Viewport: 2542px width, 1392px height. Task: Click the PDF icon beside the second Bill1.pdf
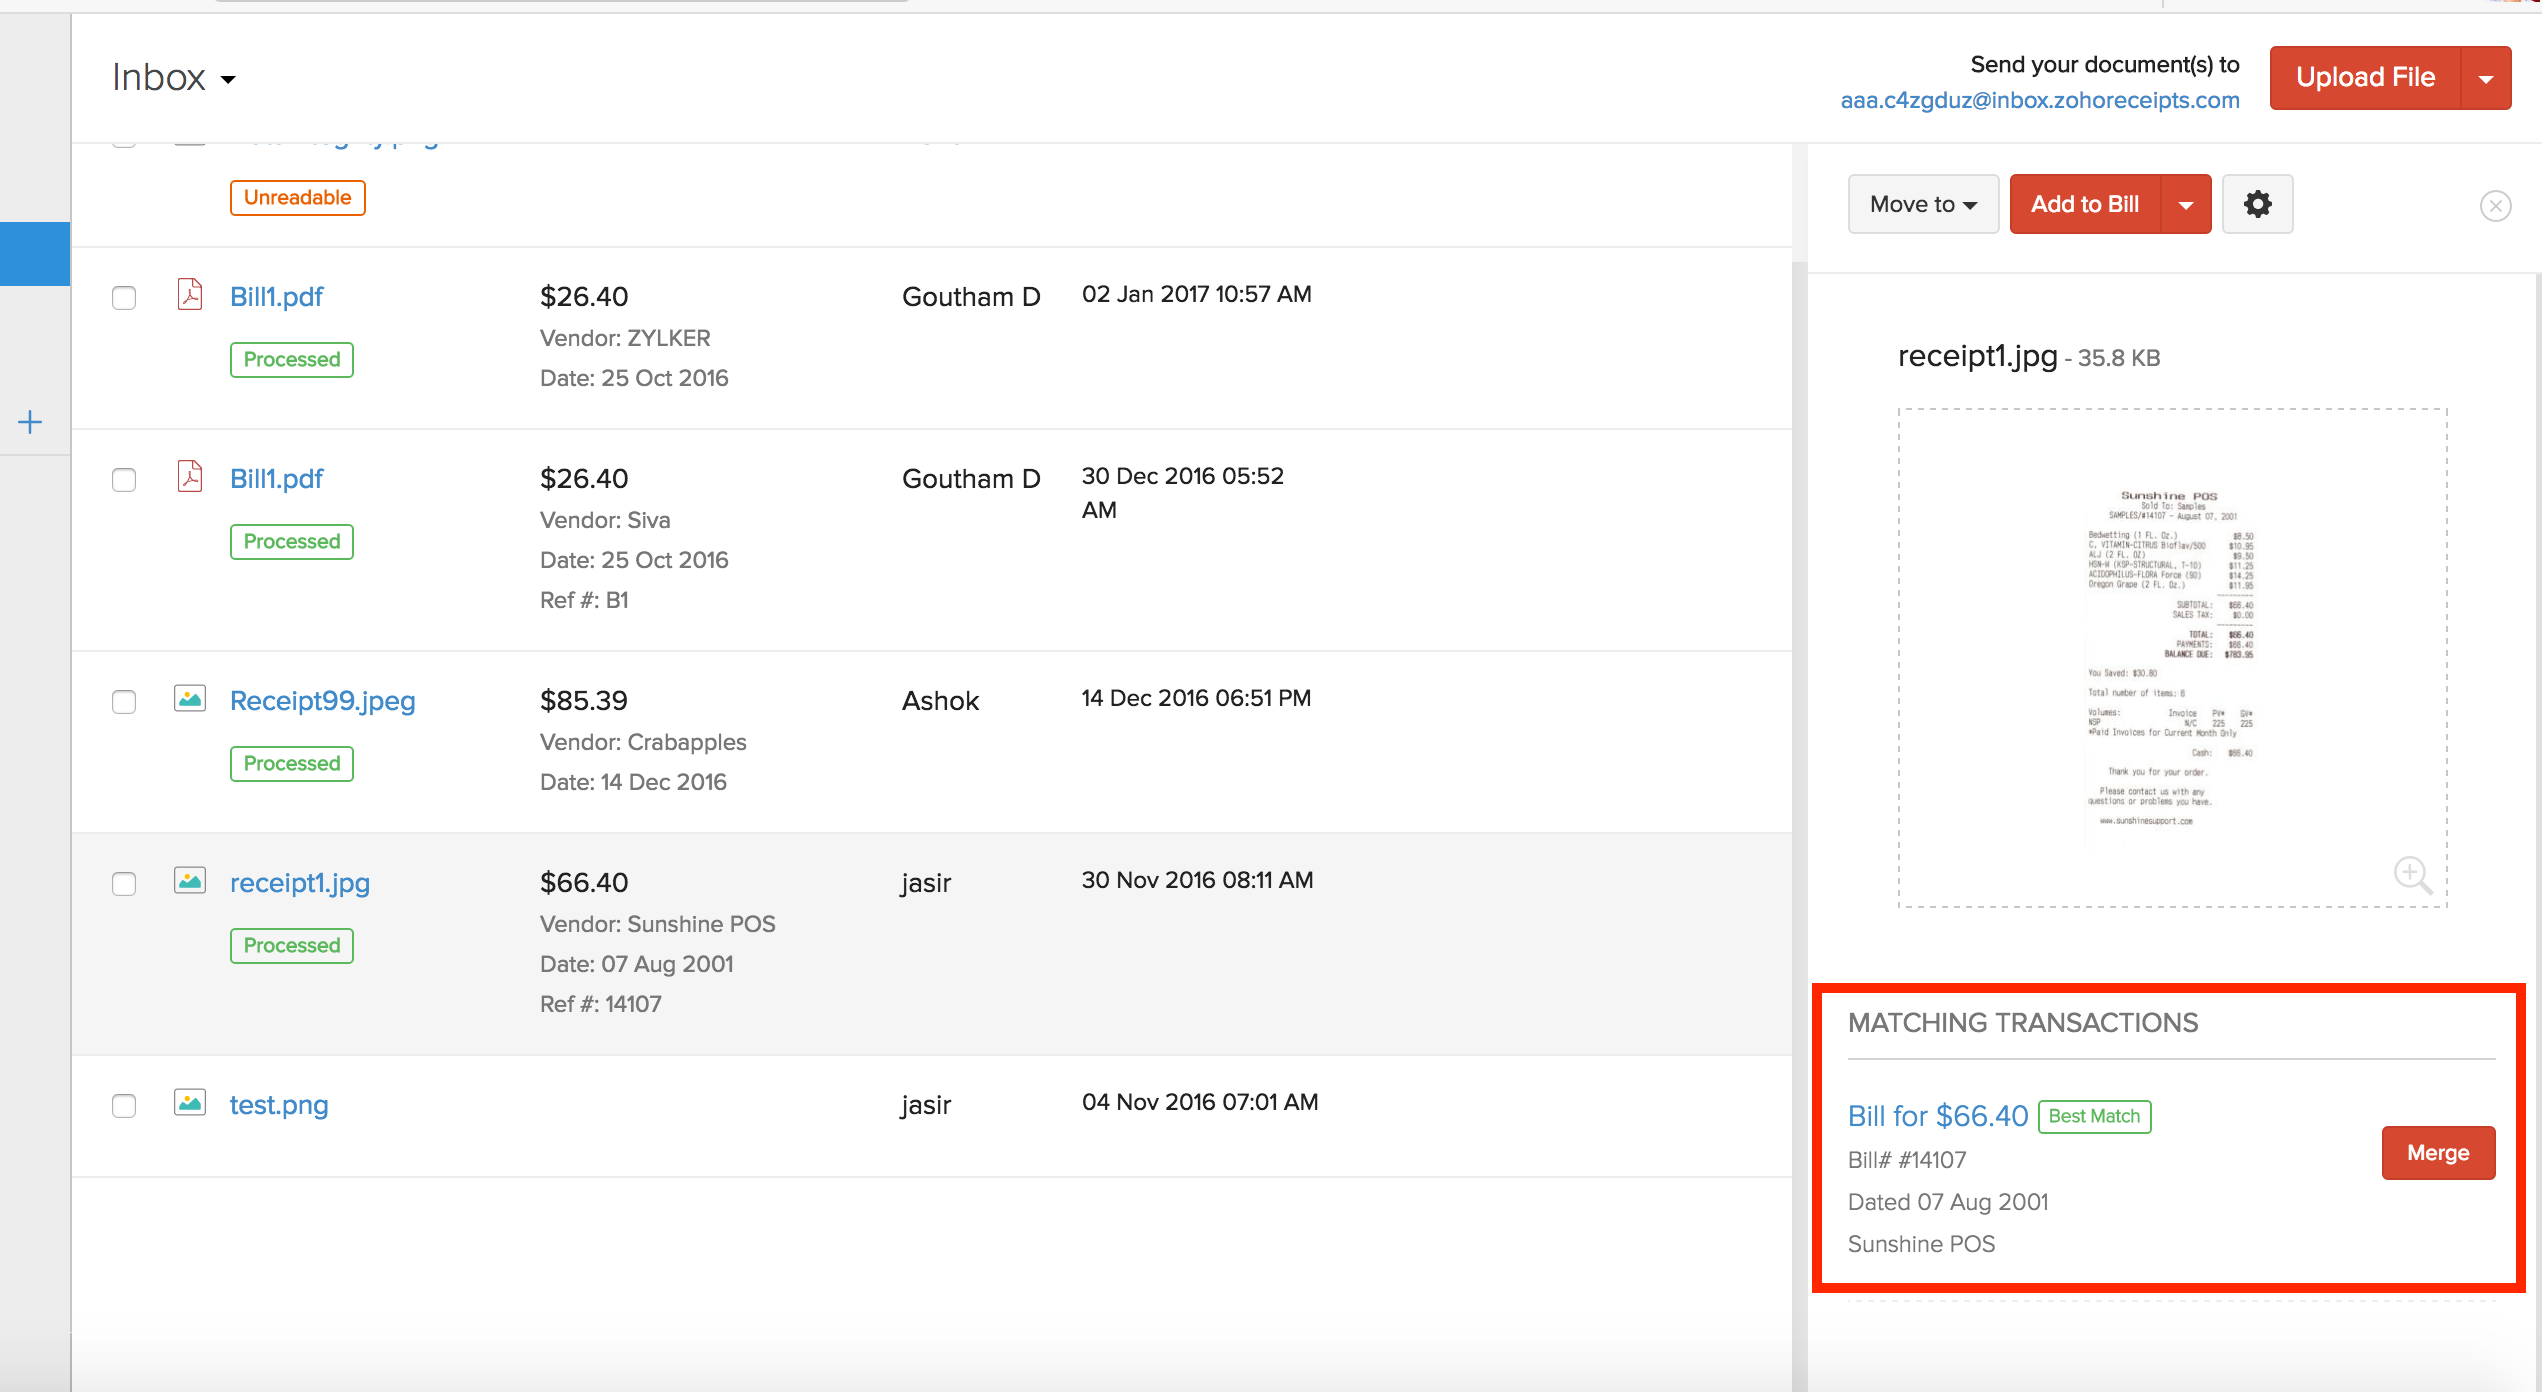click(189, 478)
